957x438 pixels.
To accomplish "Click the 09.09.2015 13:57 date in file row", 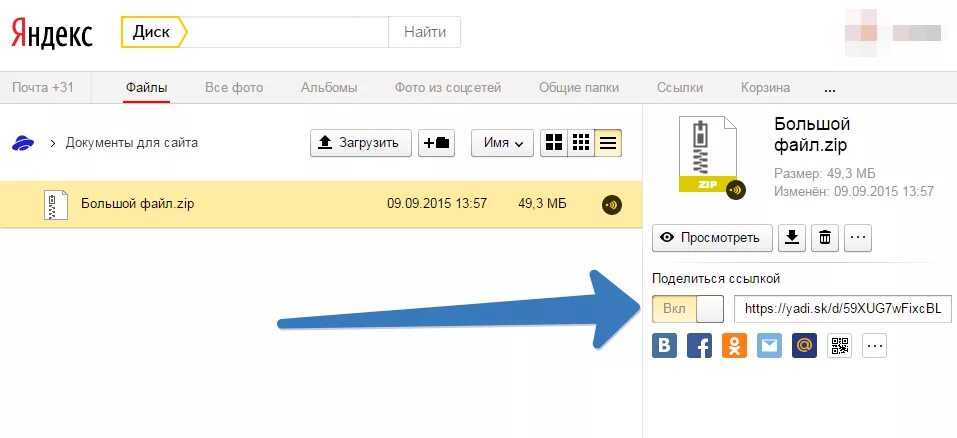I will click(437, 203).
